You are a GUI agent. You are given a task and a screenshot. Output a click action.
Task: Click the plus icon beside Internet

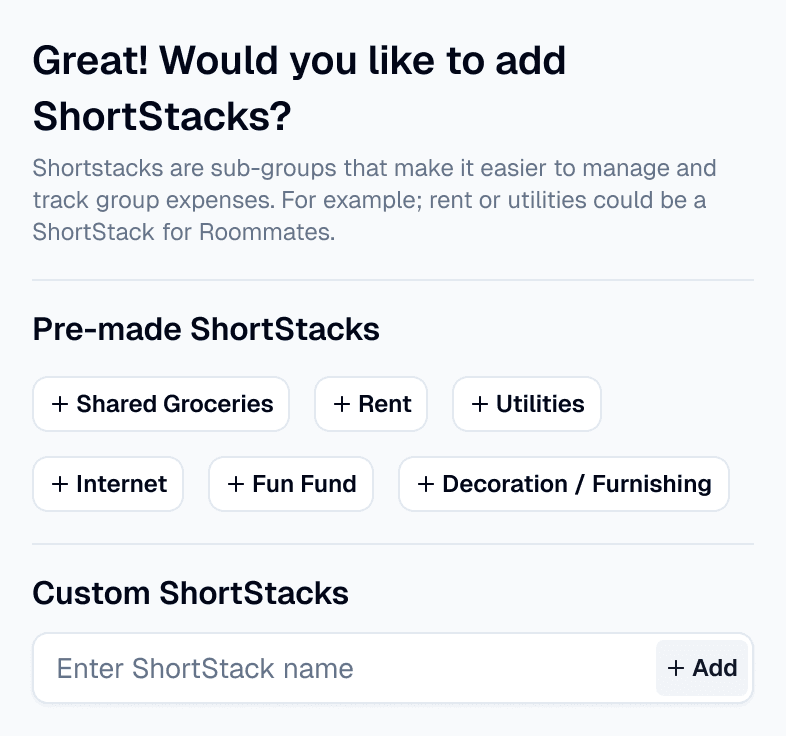(61, 484)
